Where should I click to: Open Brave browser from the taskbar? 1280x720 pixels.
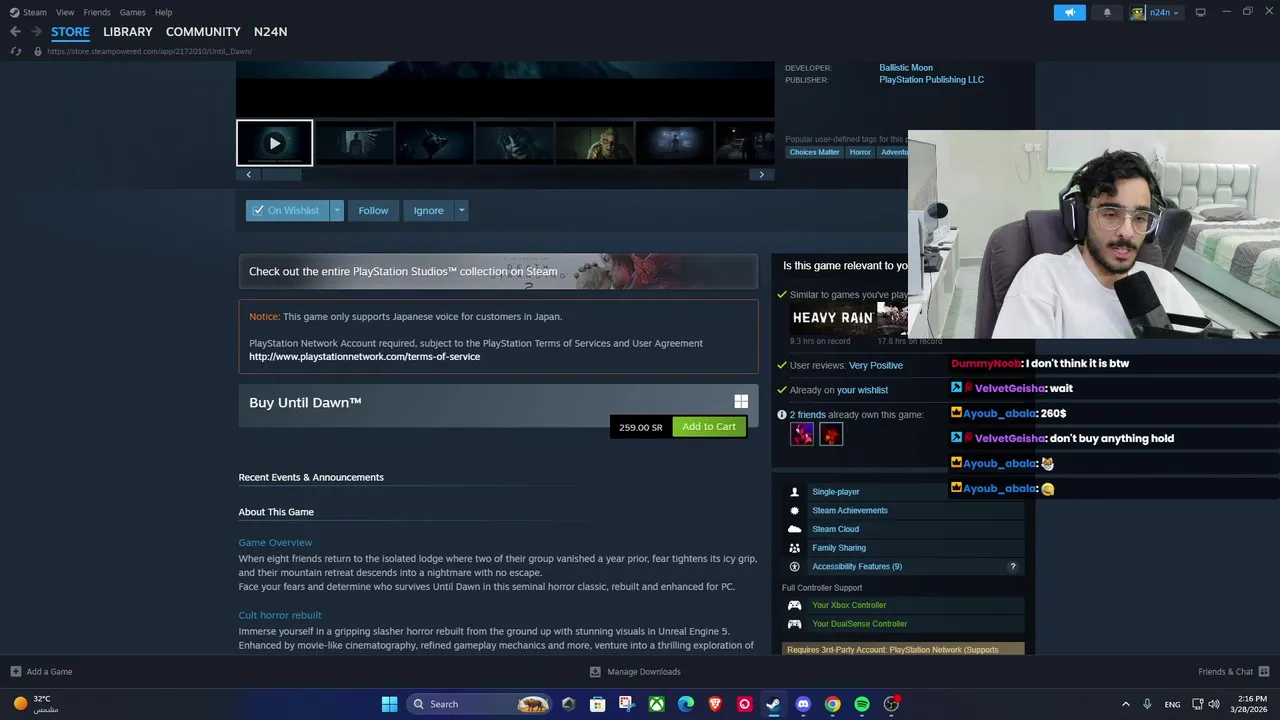[715, 704]
